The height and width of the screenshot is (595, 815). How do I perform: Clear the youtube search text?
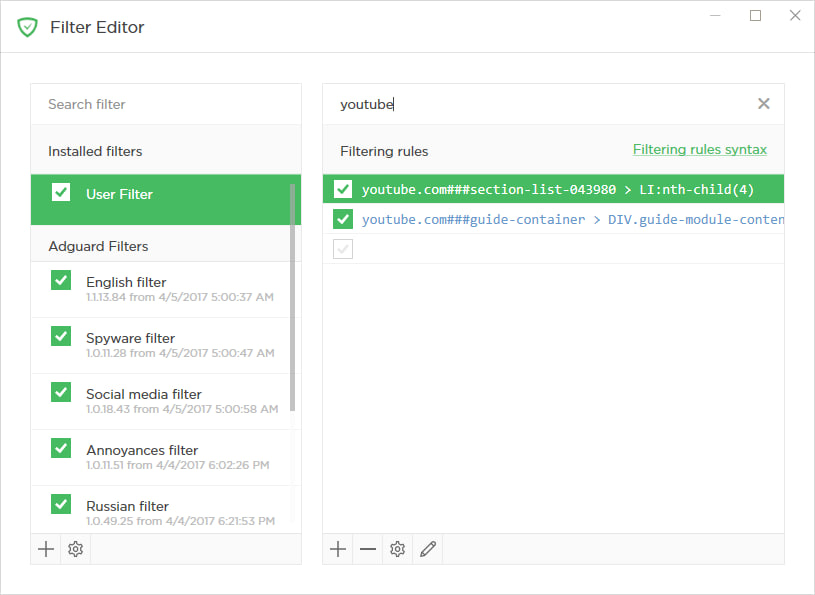(763, 104)
